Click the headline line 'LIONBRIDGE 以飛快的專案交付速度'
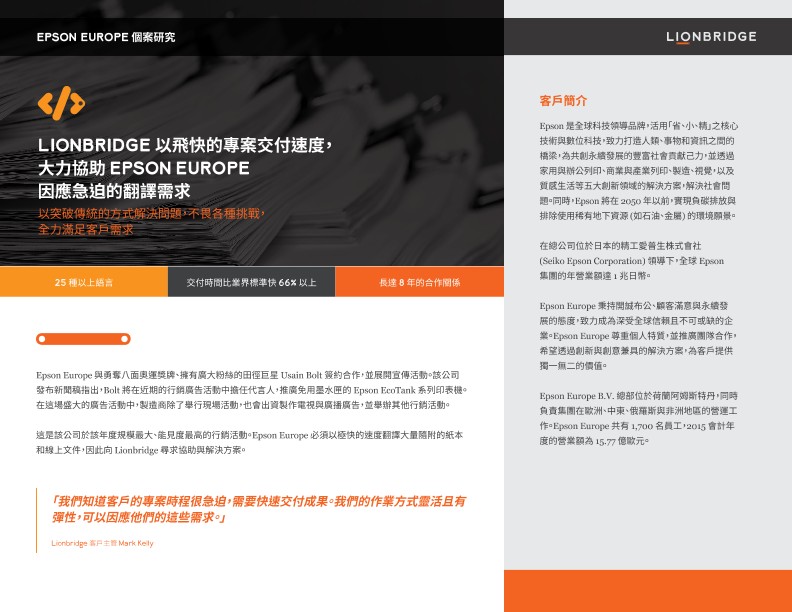792x612 pixels. pos(185,145)
